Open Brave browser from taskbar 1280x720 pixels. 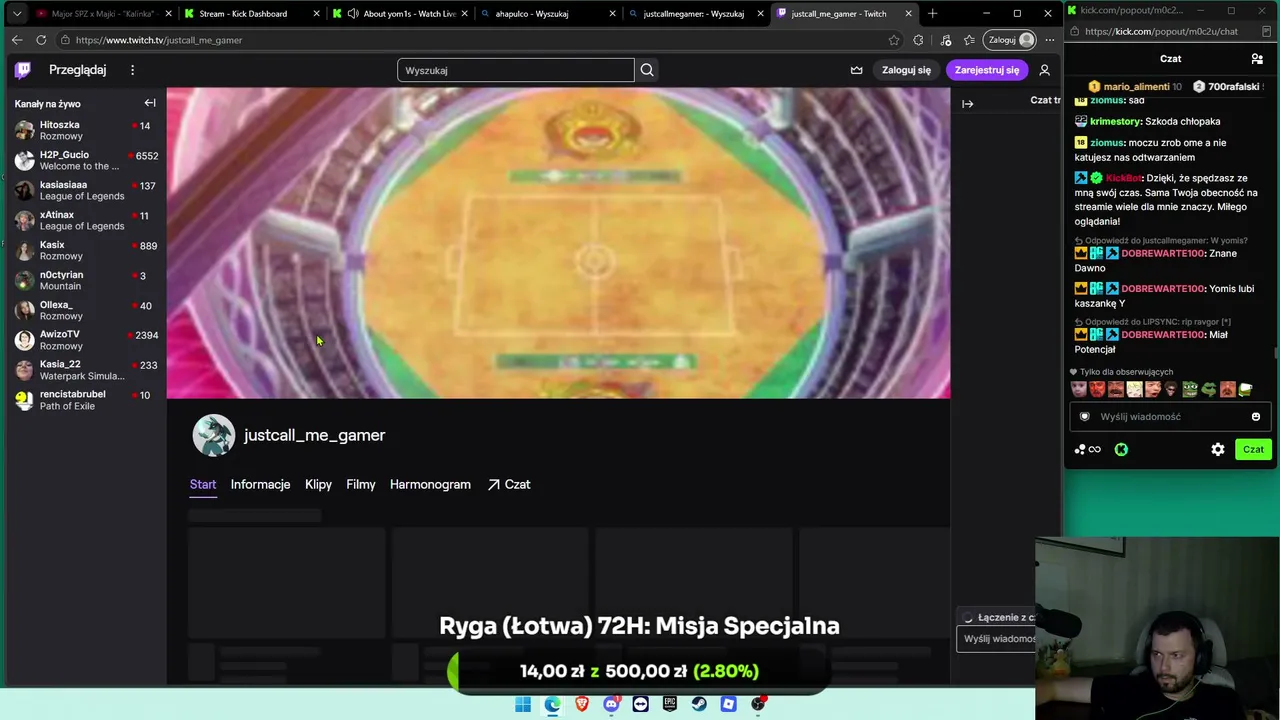click(x=582, y=704)
